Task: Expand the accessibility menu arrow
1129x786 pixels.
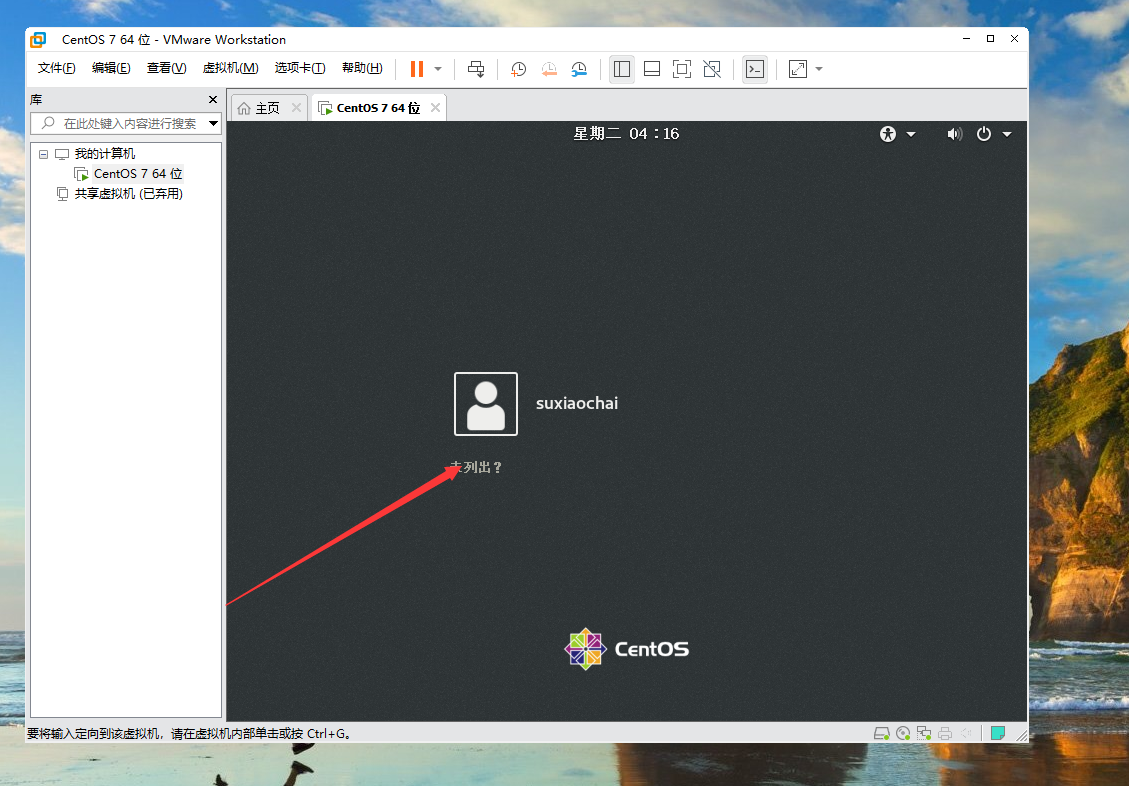Action: coord(910,135)
